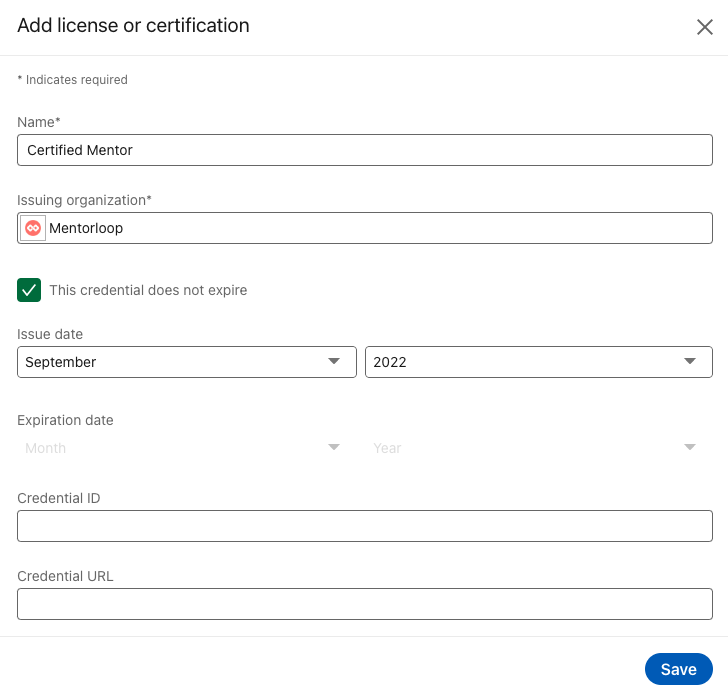
Task: Click the Mentorloop logo icon
Action: coord(33,228)
